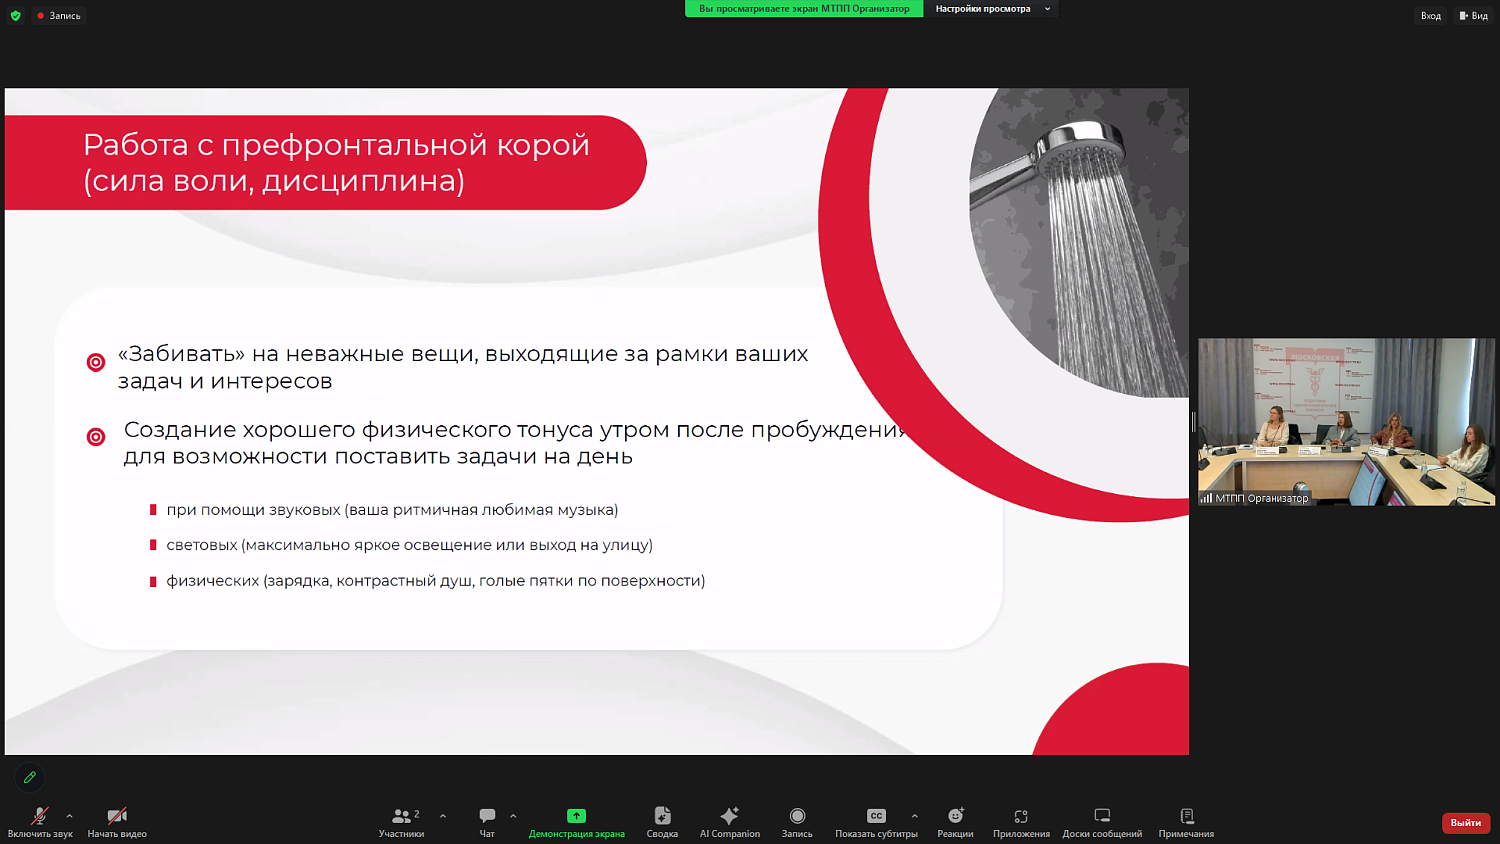
Task: Open the Сводка (Summary) feature
Action: point(661,822)
